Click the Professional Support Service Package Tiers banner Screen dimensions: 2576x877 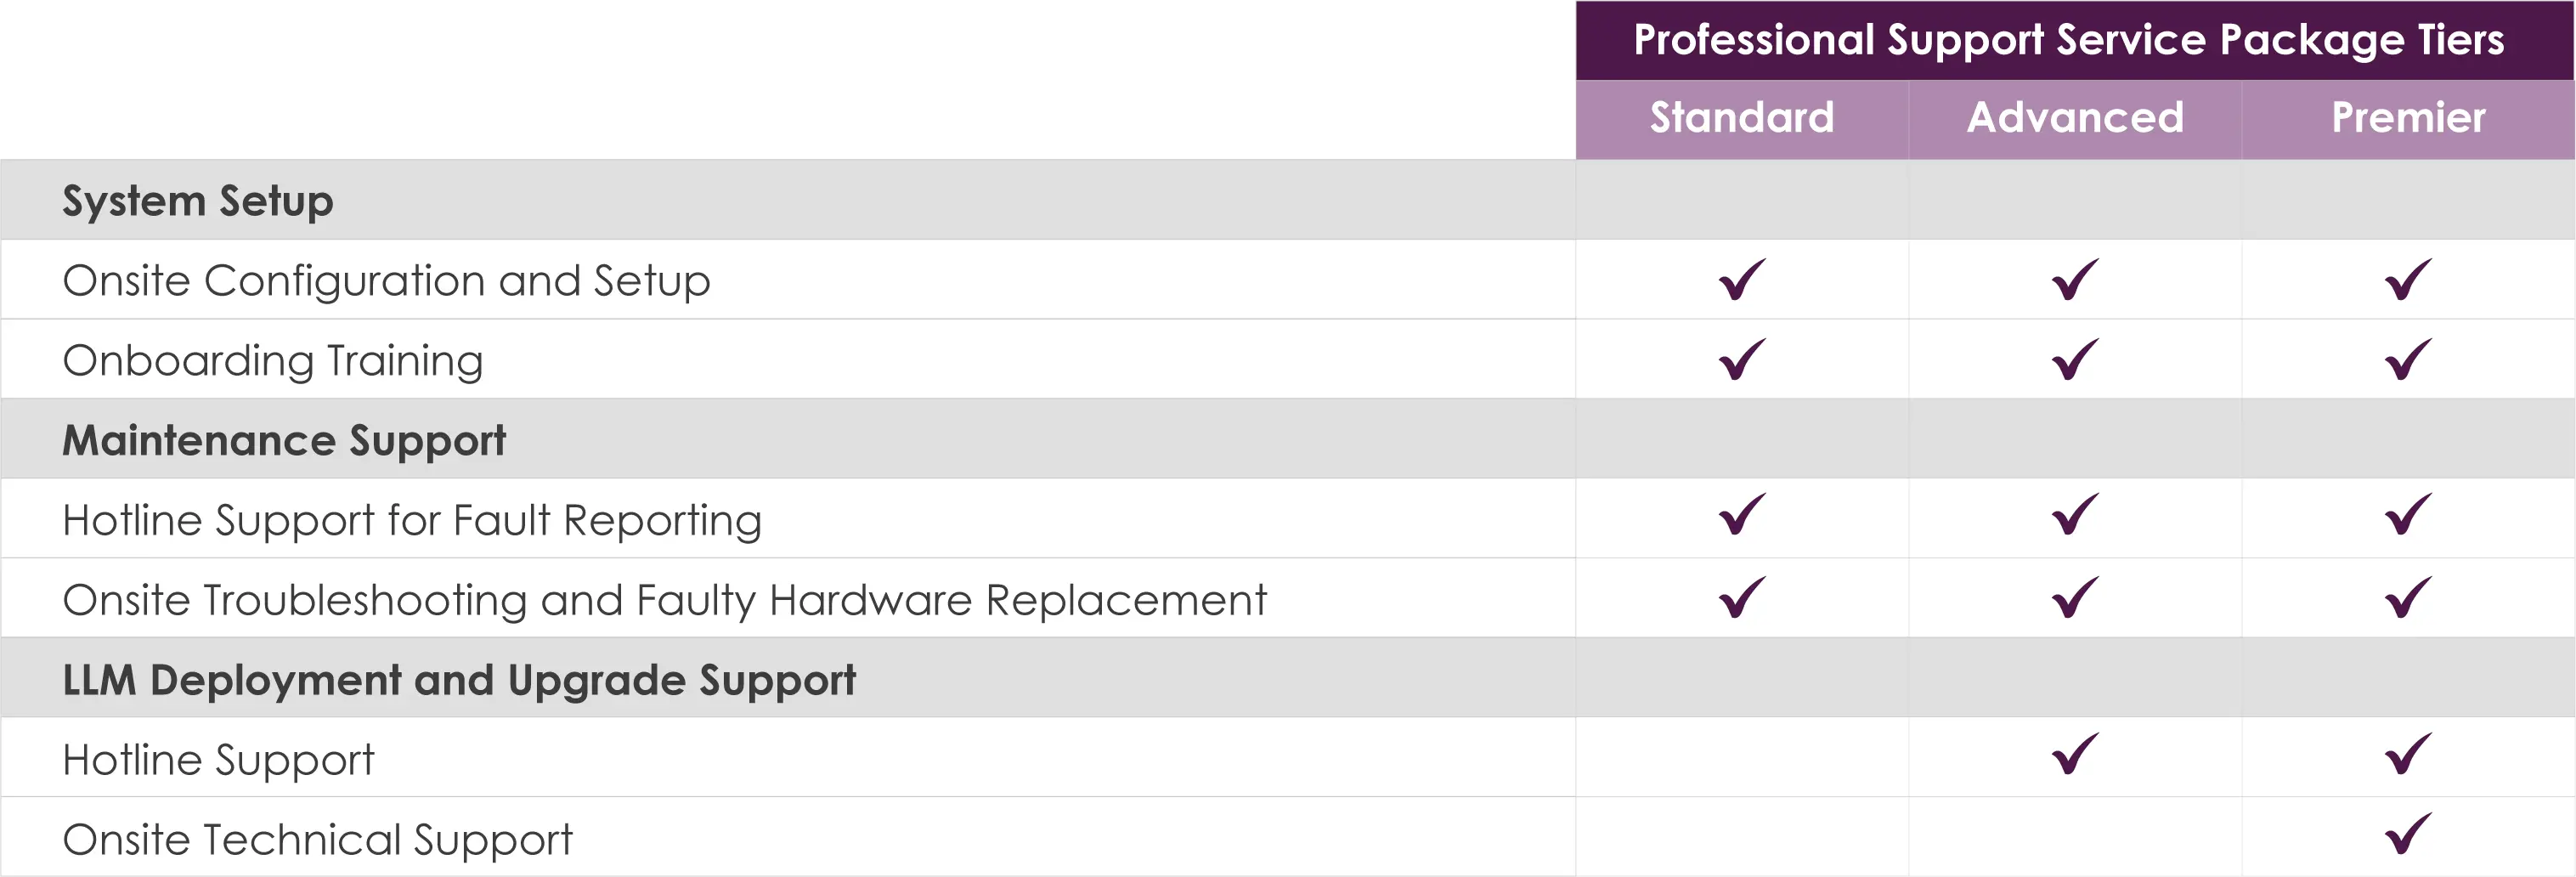point(2075,40)
